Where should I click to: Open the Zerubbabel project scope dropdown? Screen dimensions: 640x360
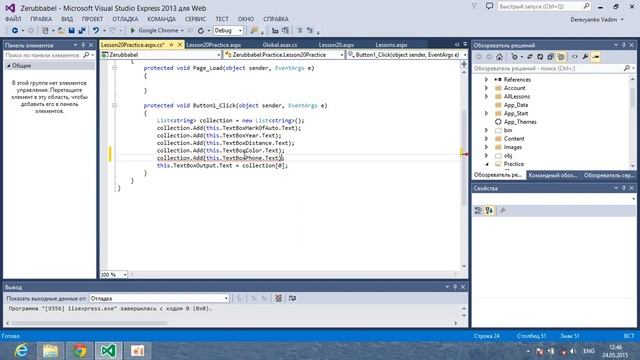[x=161, y=55]
